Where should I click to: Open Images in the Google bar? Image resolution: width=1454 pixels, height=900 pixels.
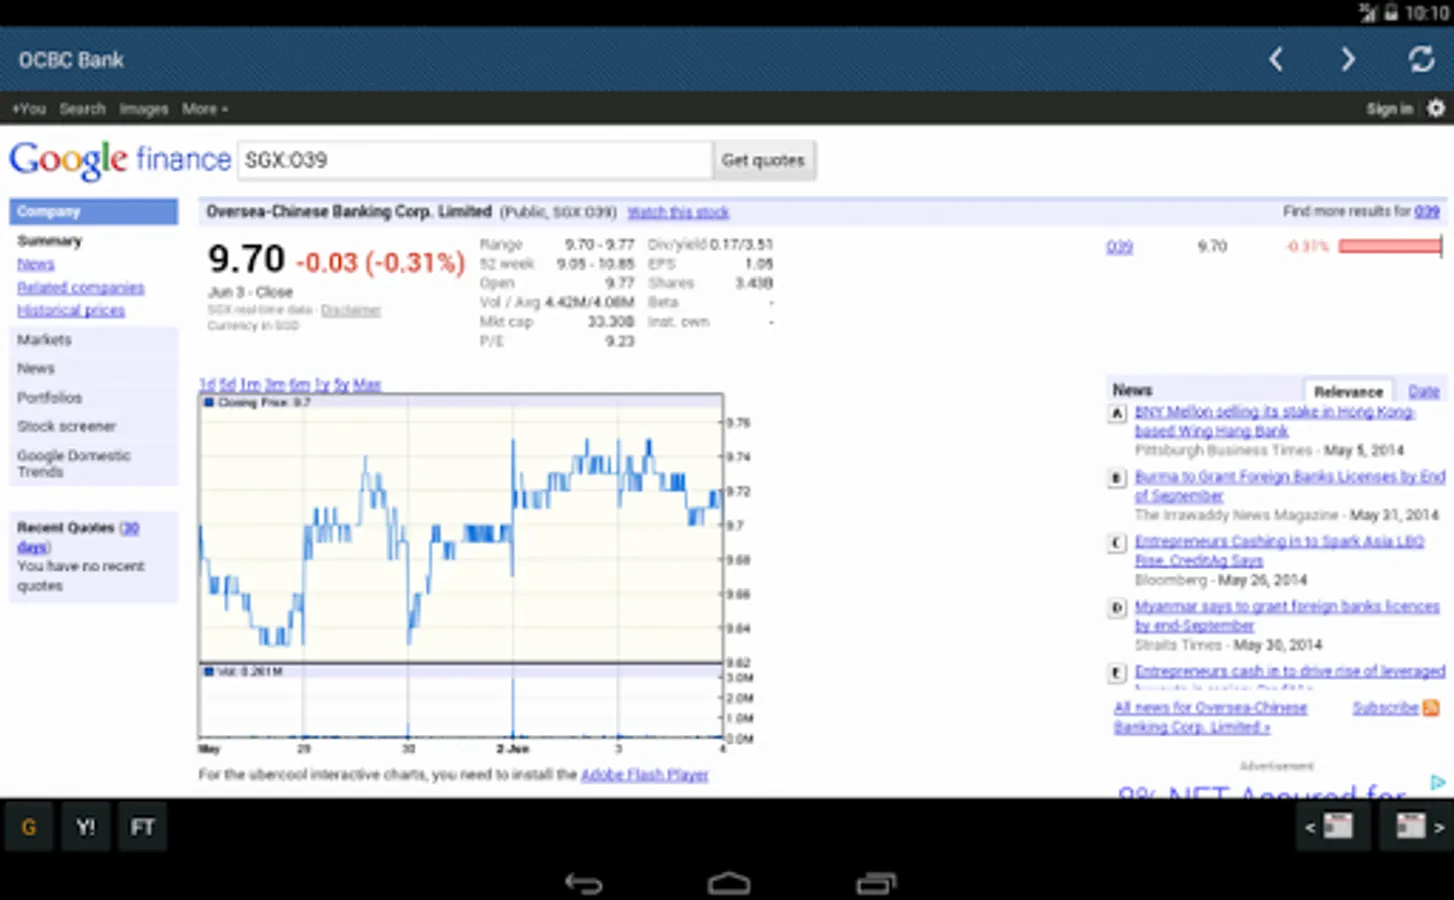[x=144, y=109]
